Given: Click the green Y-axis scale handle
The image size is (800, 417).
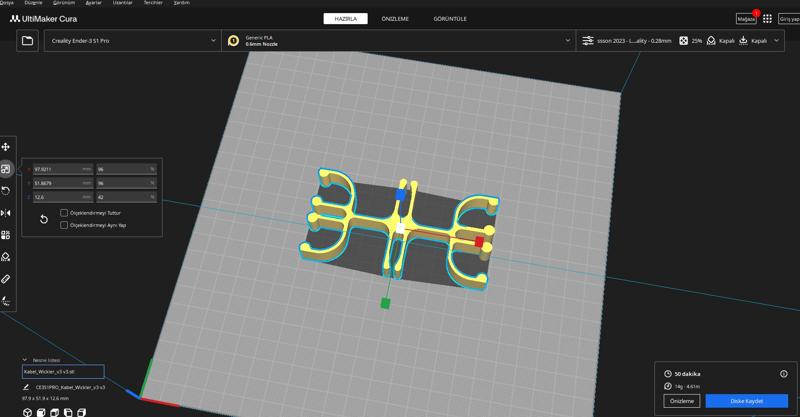Looking at the screenshot, I should (x=386, y=304).
